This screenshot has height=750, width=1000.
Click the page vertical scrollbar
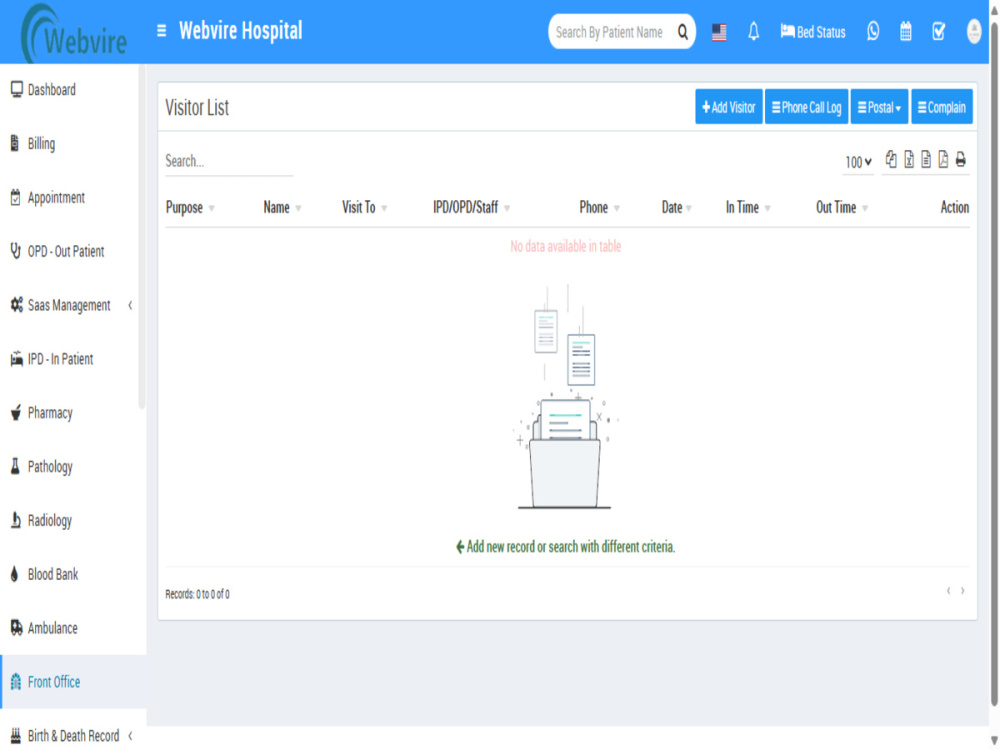pyautogui.click(x=994, y=364)
